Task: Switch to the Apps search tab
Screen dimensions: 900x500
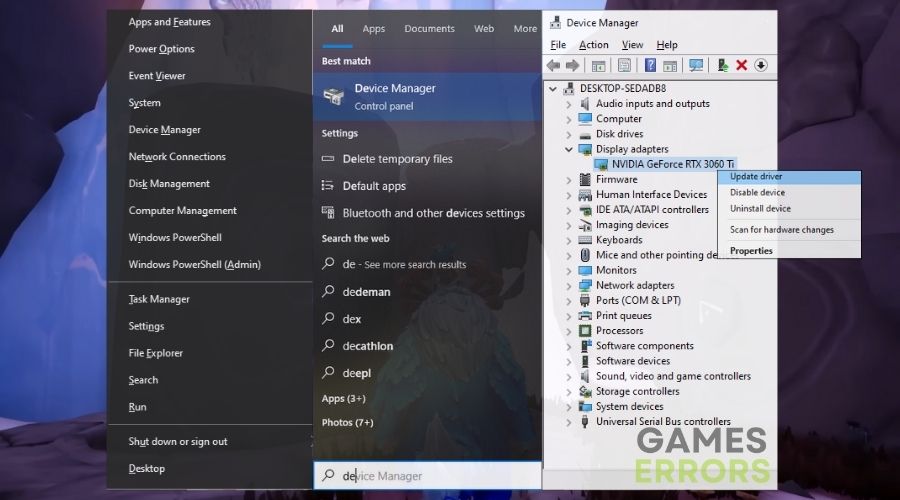Action: (374, 29)
